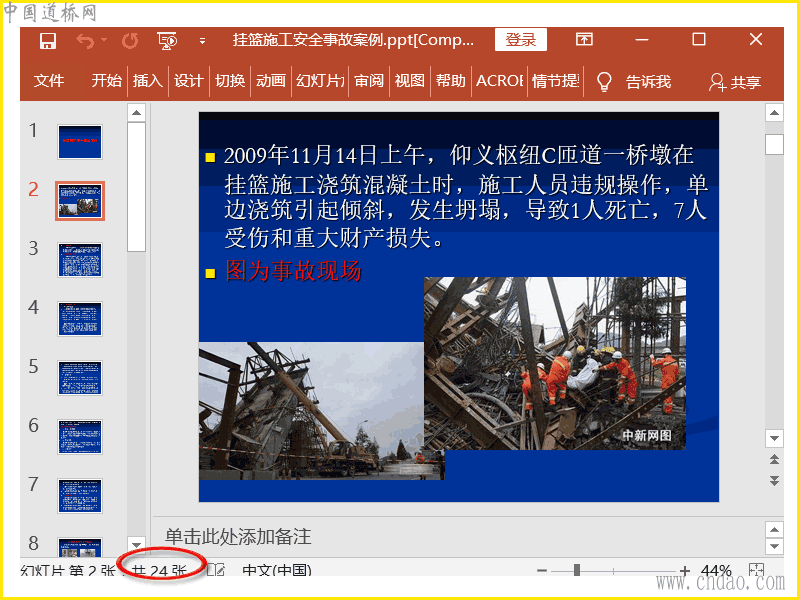Image resolution: width=800 pixels, height=600 pixels.
Task: Click the 登录 sign-in button
Action: coord(520,40)
